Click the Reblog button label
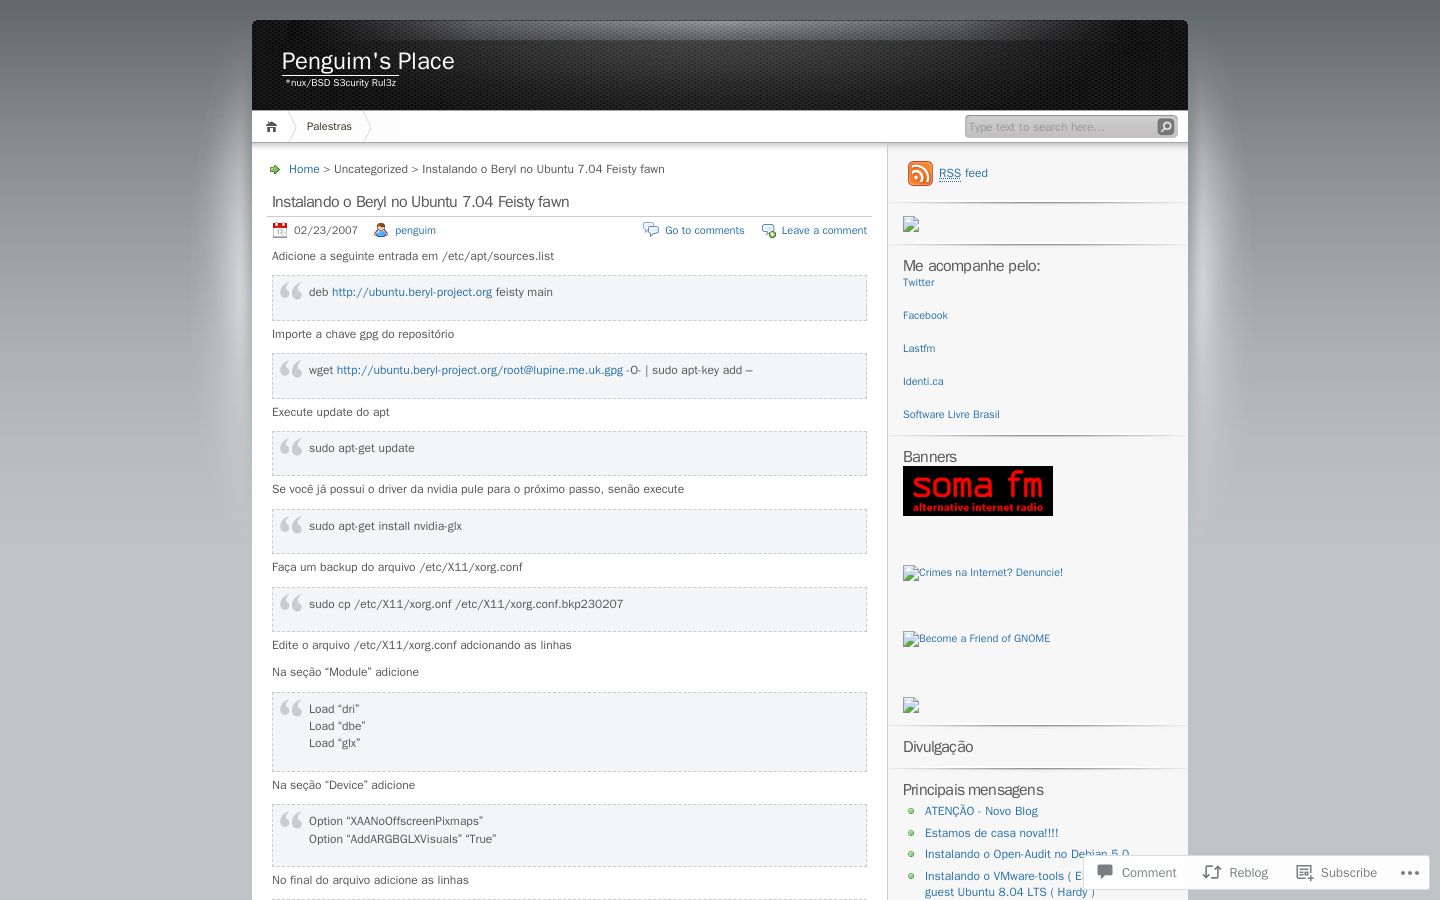 tap(1248, 873)
